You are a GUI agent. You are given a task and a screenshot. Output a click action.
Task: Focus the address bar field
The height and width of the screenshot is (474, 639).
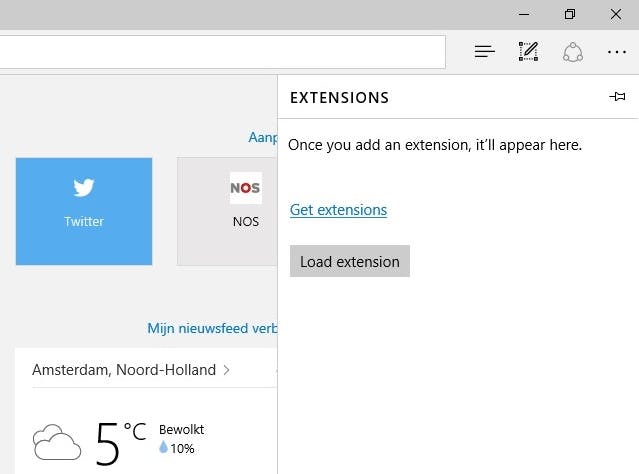220,52
